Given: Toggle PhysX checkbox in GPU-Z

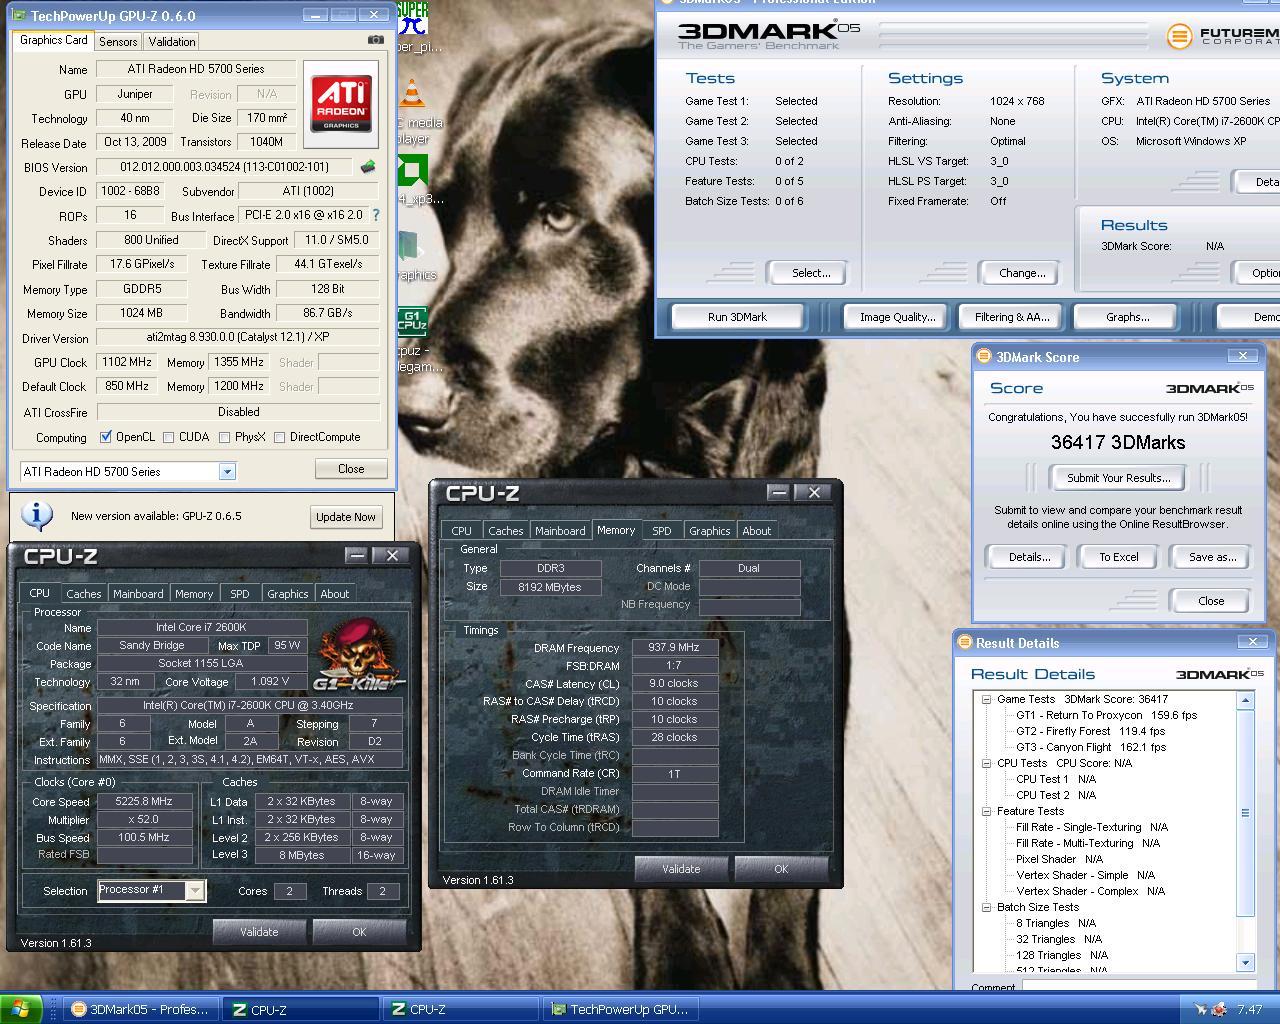Looking at the screenshot, I should (225, 437).
